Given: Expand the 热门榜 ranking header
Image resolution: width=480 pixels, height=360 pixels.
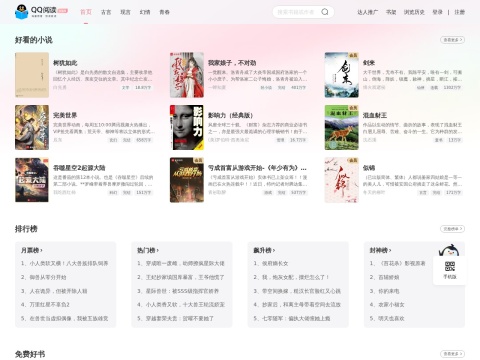Looking at the screenshot, I should [148, 250].
